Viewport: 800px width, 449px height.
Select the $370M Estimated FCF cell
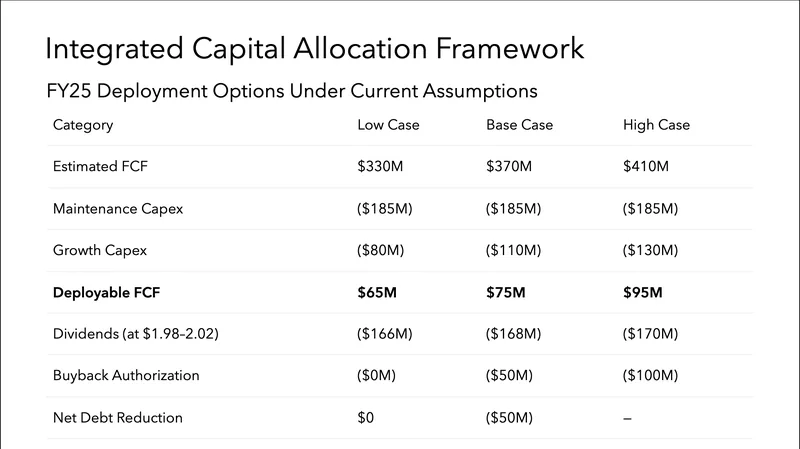(x=509, y=167)
